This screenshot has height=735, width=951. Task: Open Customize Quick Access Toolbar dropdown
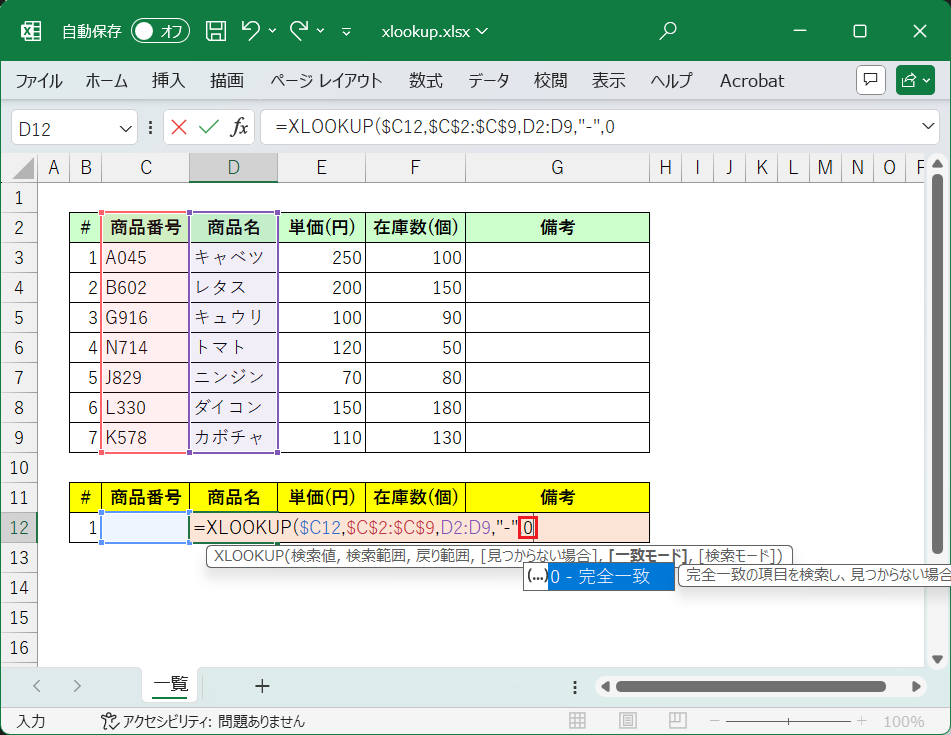coord(346,31)
